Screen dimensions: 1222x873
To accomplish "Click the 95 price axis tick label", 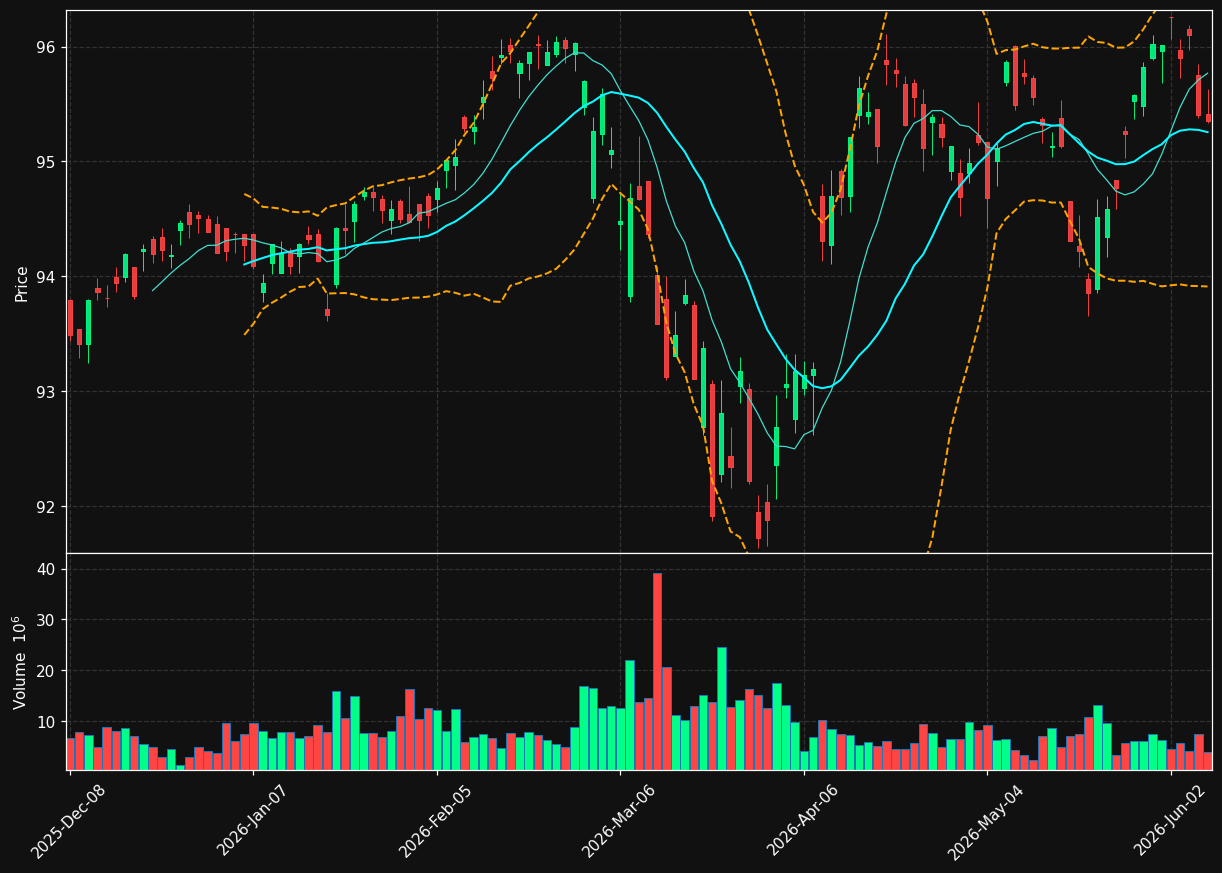I will click(x=48, y=162).
